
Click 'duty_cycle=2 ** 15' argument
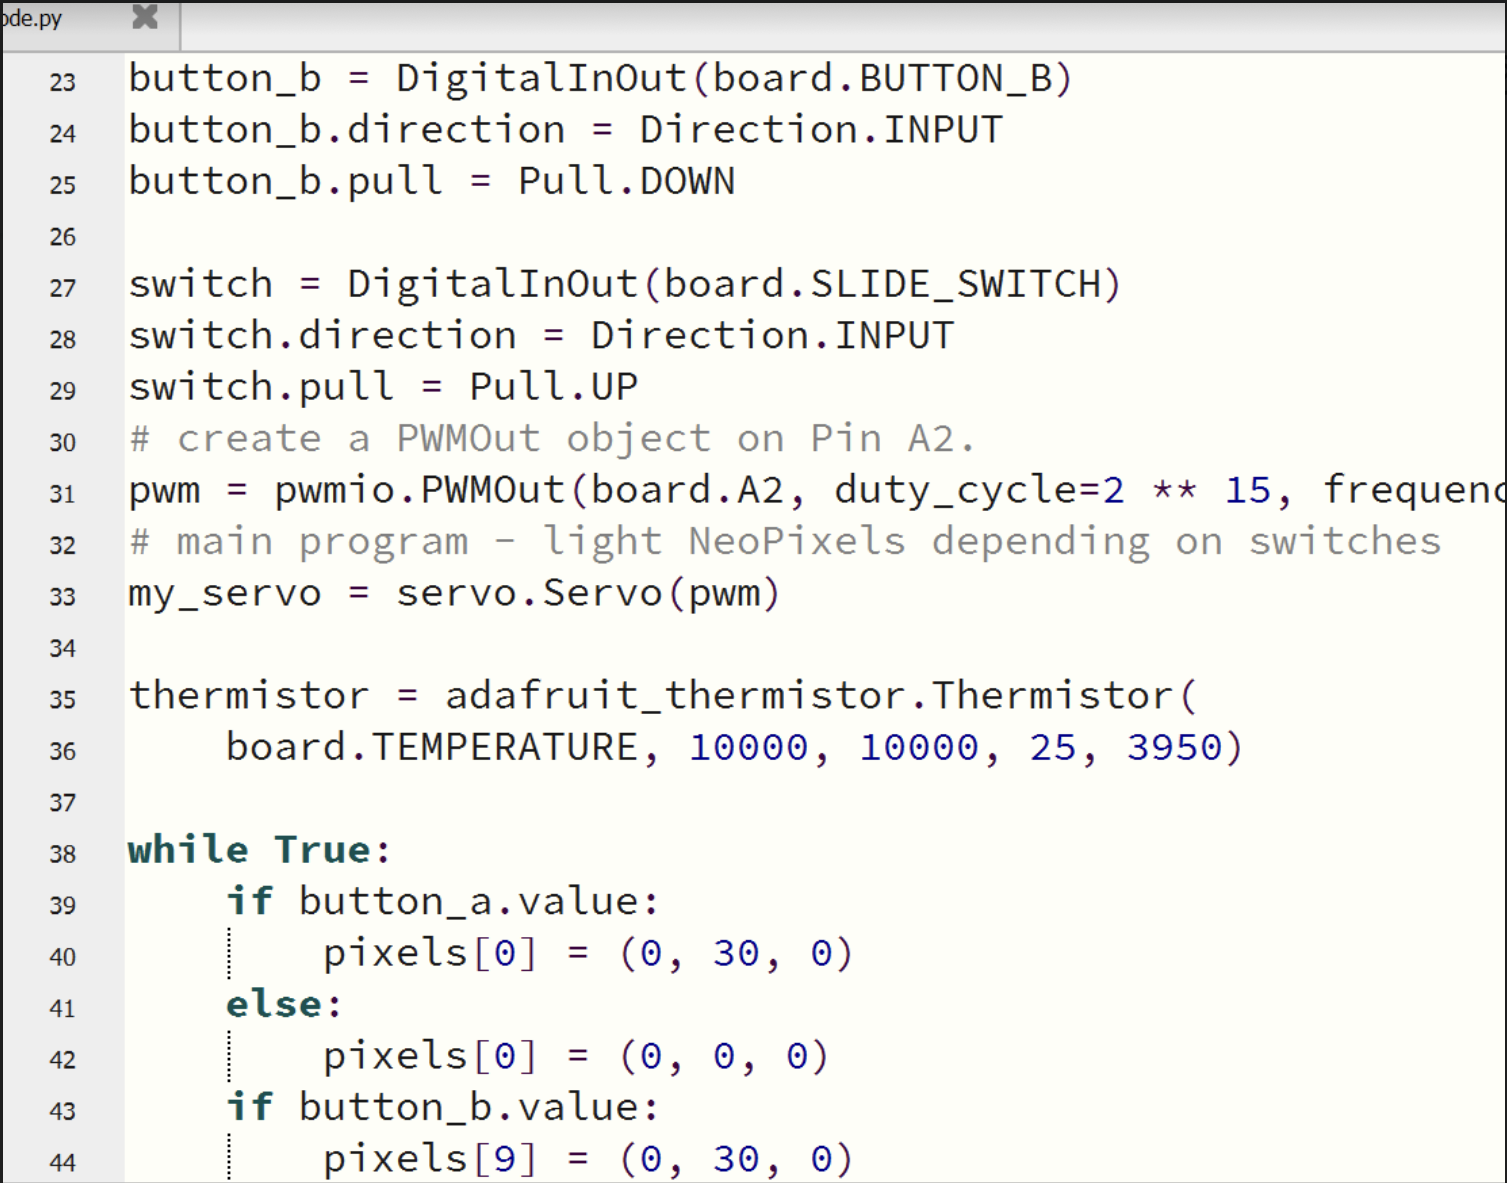click(1053, 490)
